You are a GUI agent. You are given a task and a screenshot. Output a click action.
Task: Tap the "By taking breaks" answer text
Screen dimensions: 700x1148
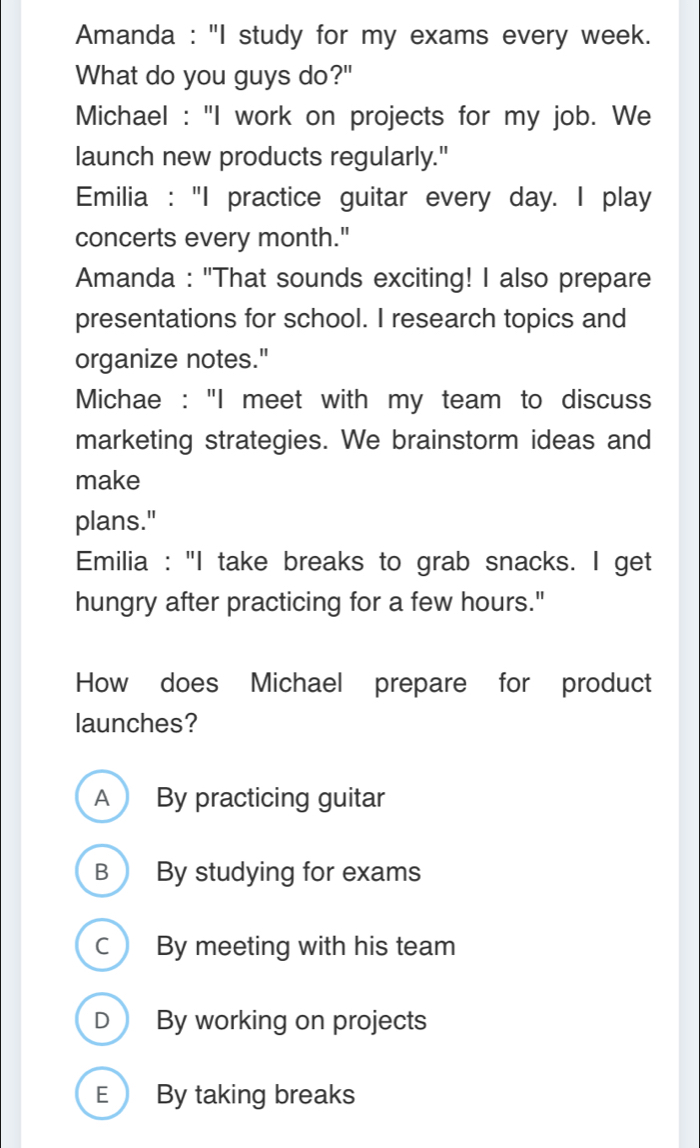pyautogui.click(x=256, y=1095)
